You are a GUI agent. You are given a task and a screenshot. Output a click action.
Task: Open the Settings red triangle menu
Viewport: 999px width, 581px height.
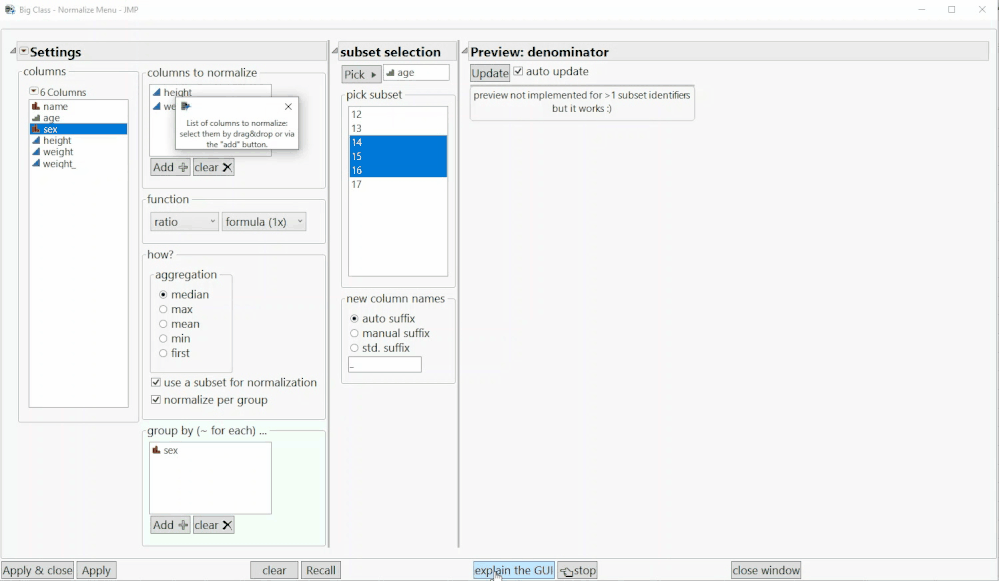point(24,51)
